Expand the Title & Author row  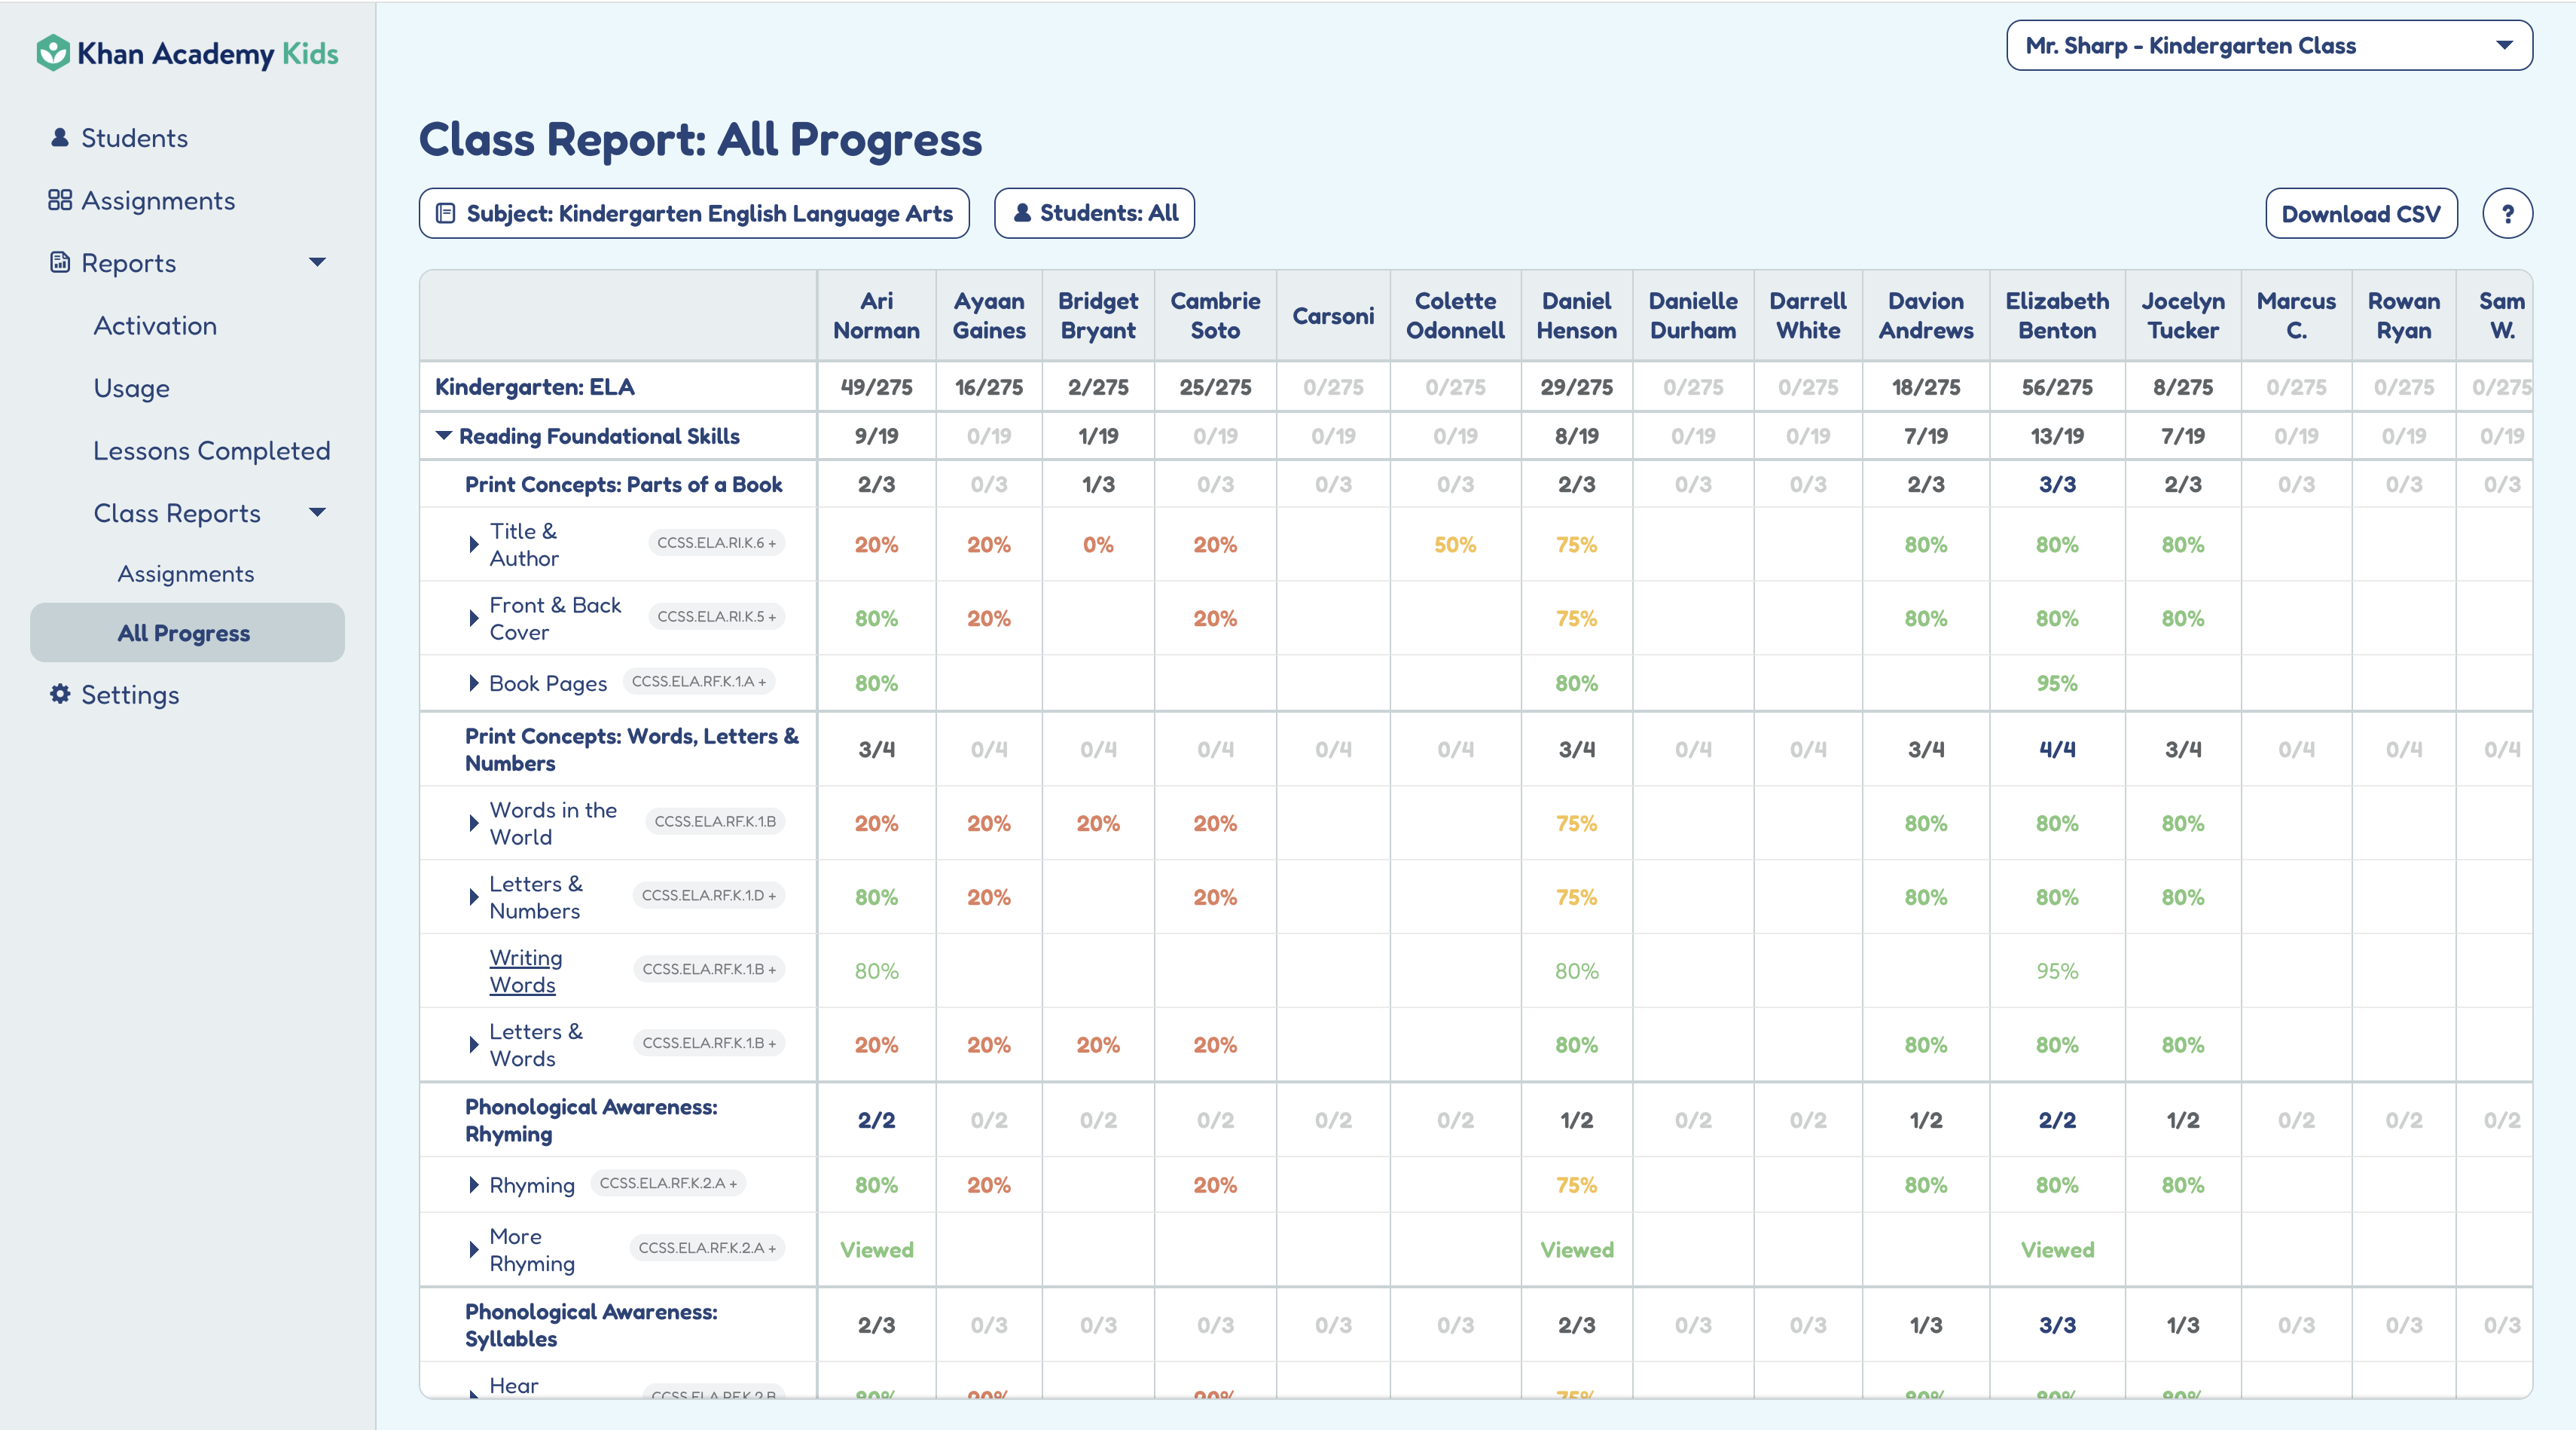474,545
